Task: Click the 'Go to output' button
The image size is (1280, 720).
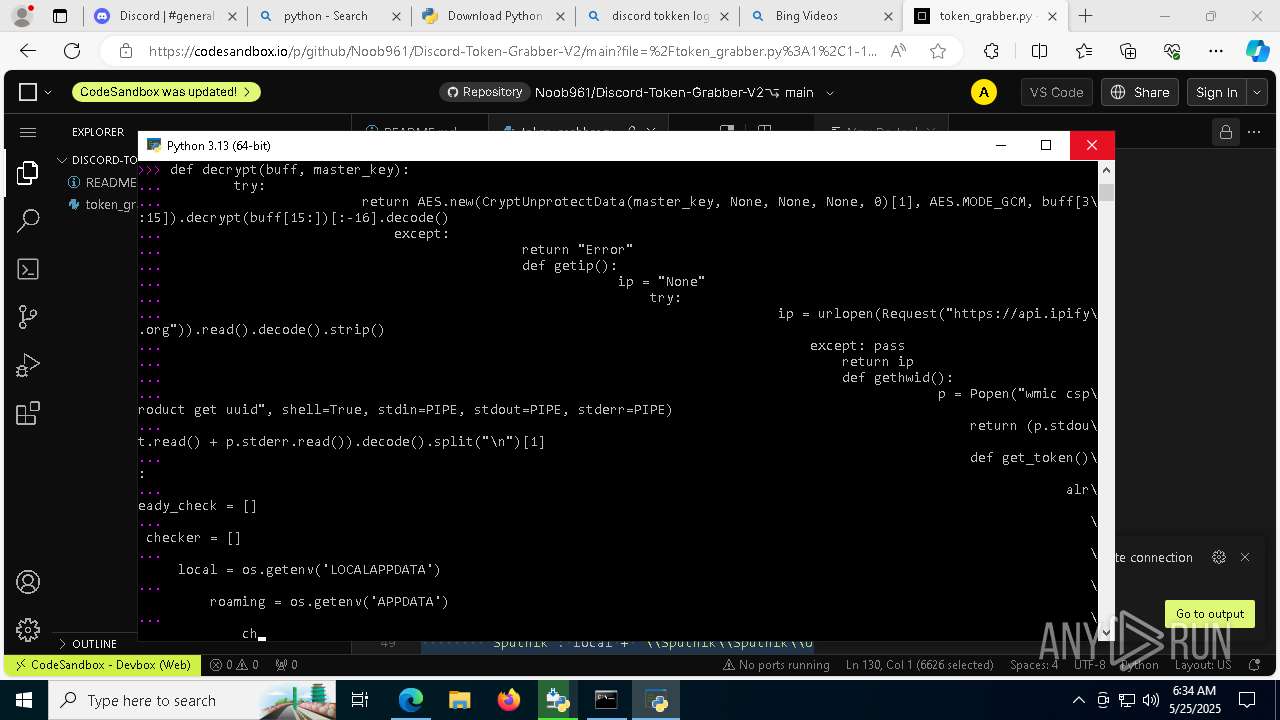Action: point(1210,614)
